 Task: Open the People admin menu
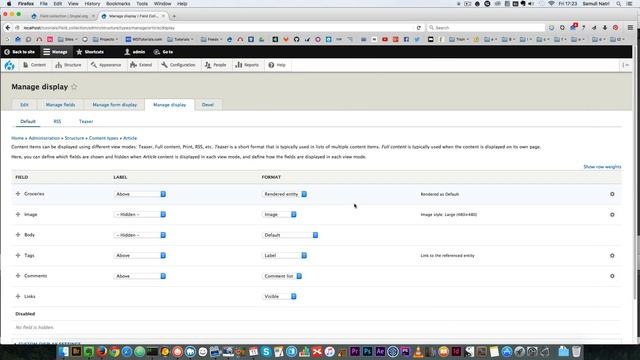(x=215, y=65)
